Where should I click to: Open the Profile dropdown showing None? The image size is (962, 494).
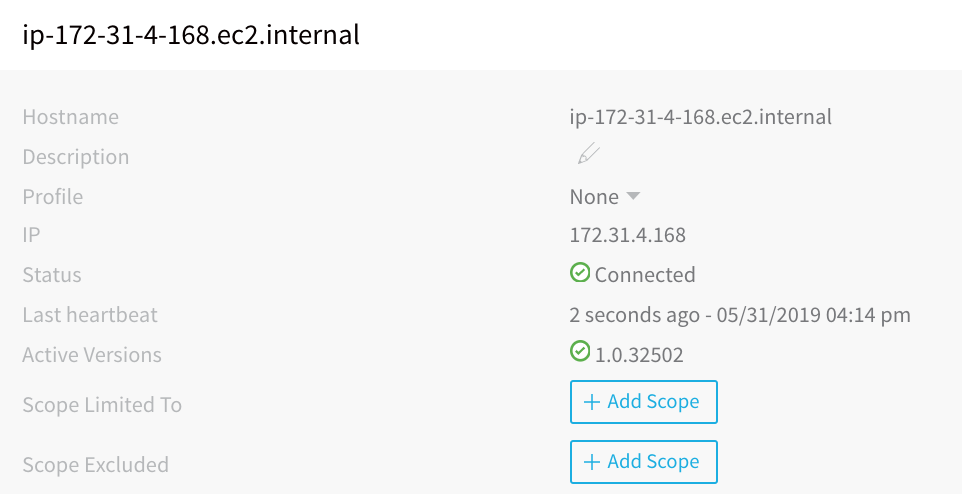[605, 197]
